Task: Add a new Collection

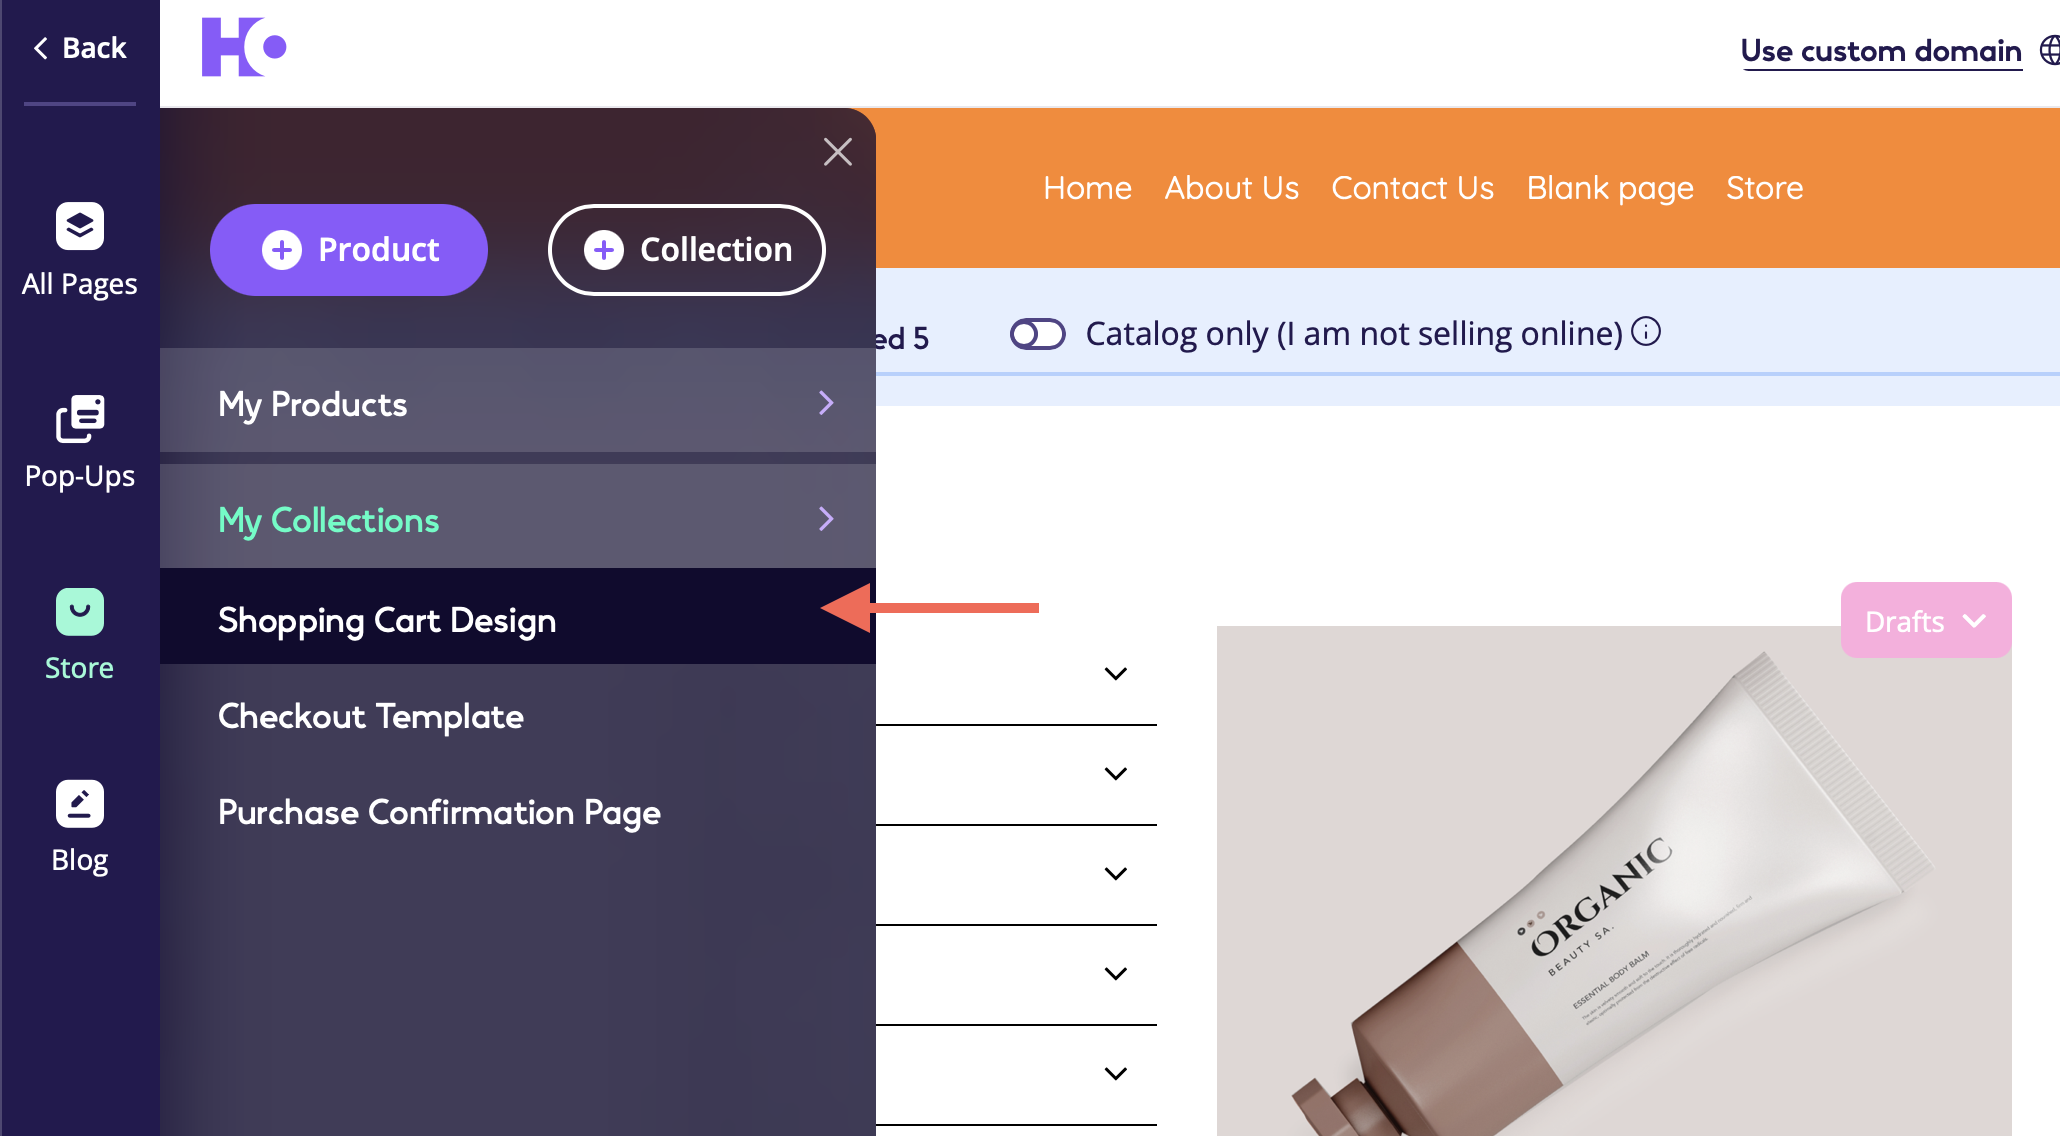Action: (x=687, y=250)
